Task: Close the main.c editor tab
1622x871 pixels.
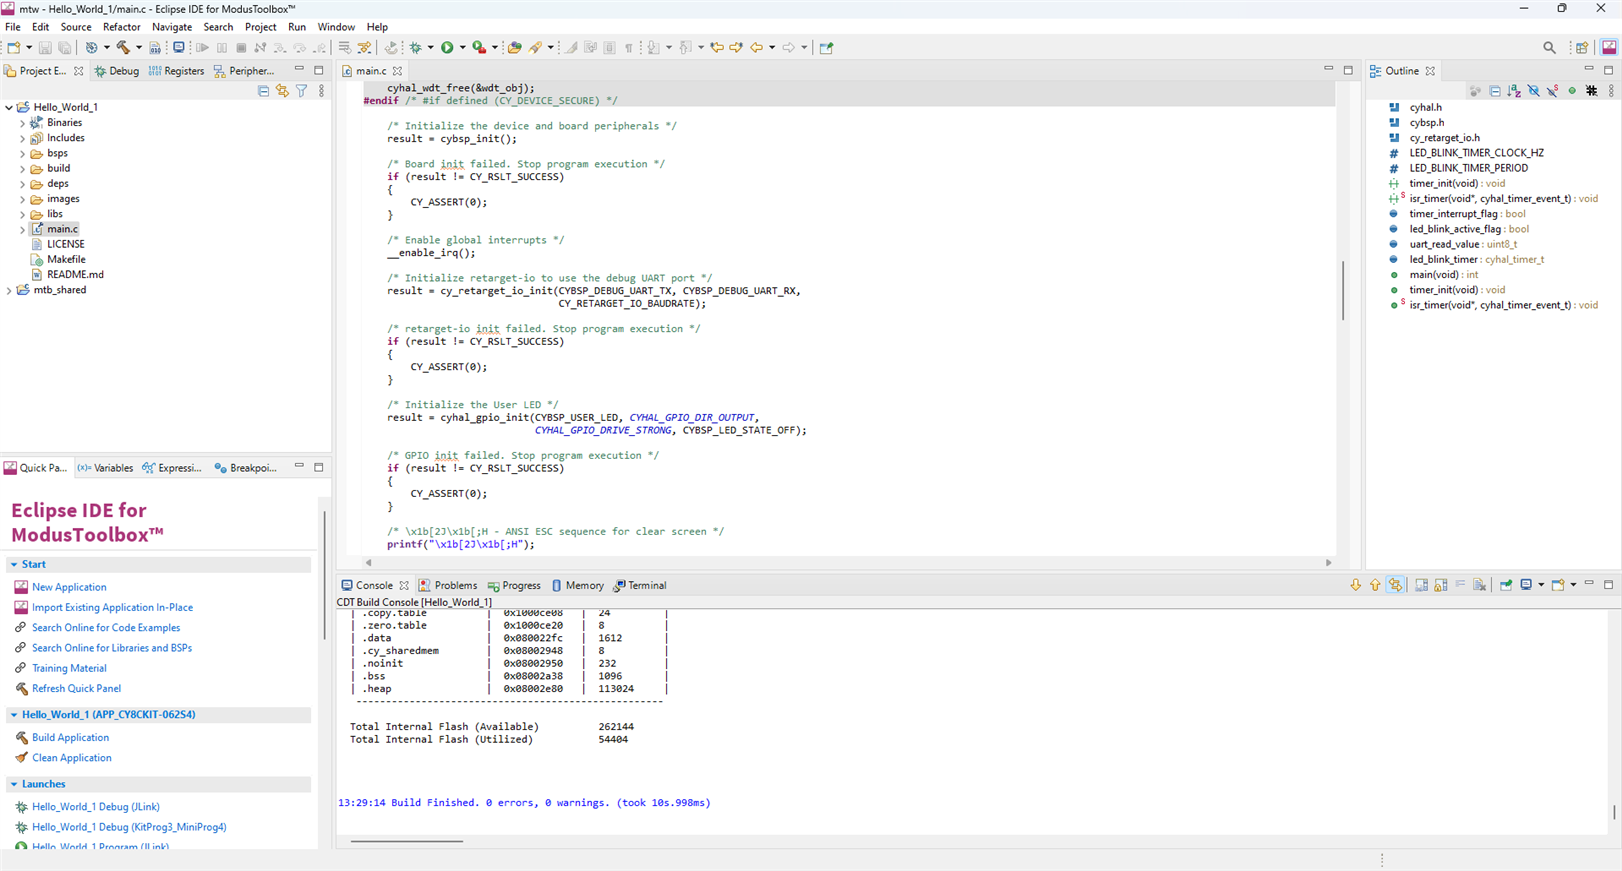Action: click(x=397, y=71)
